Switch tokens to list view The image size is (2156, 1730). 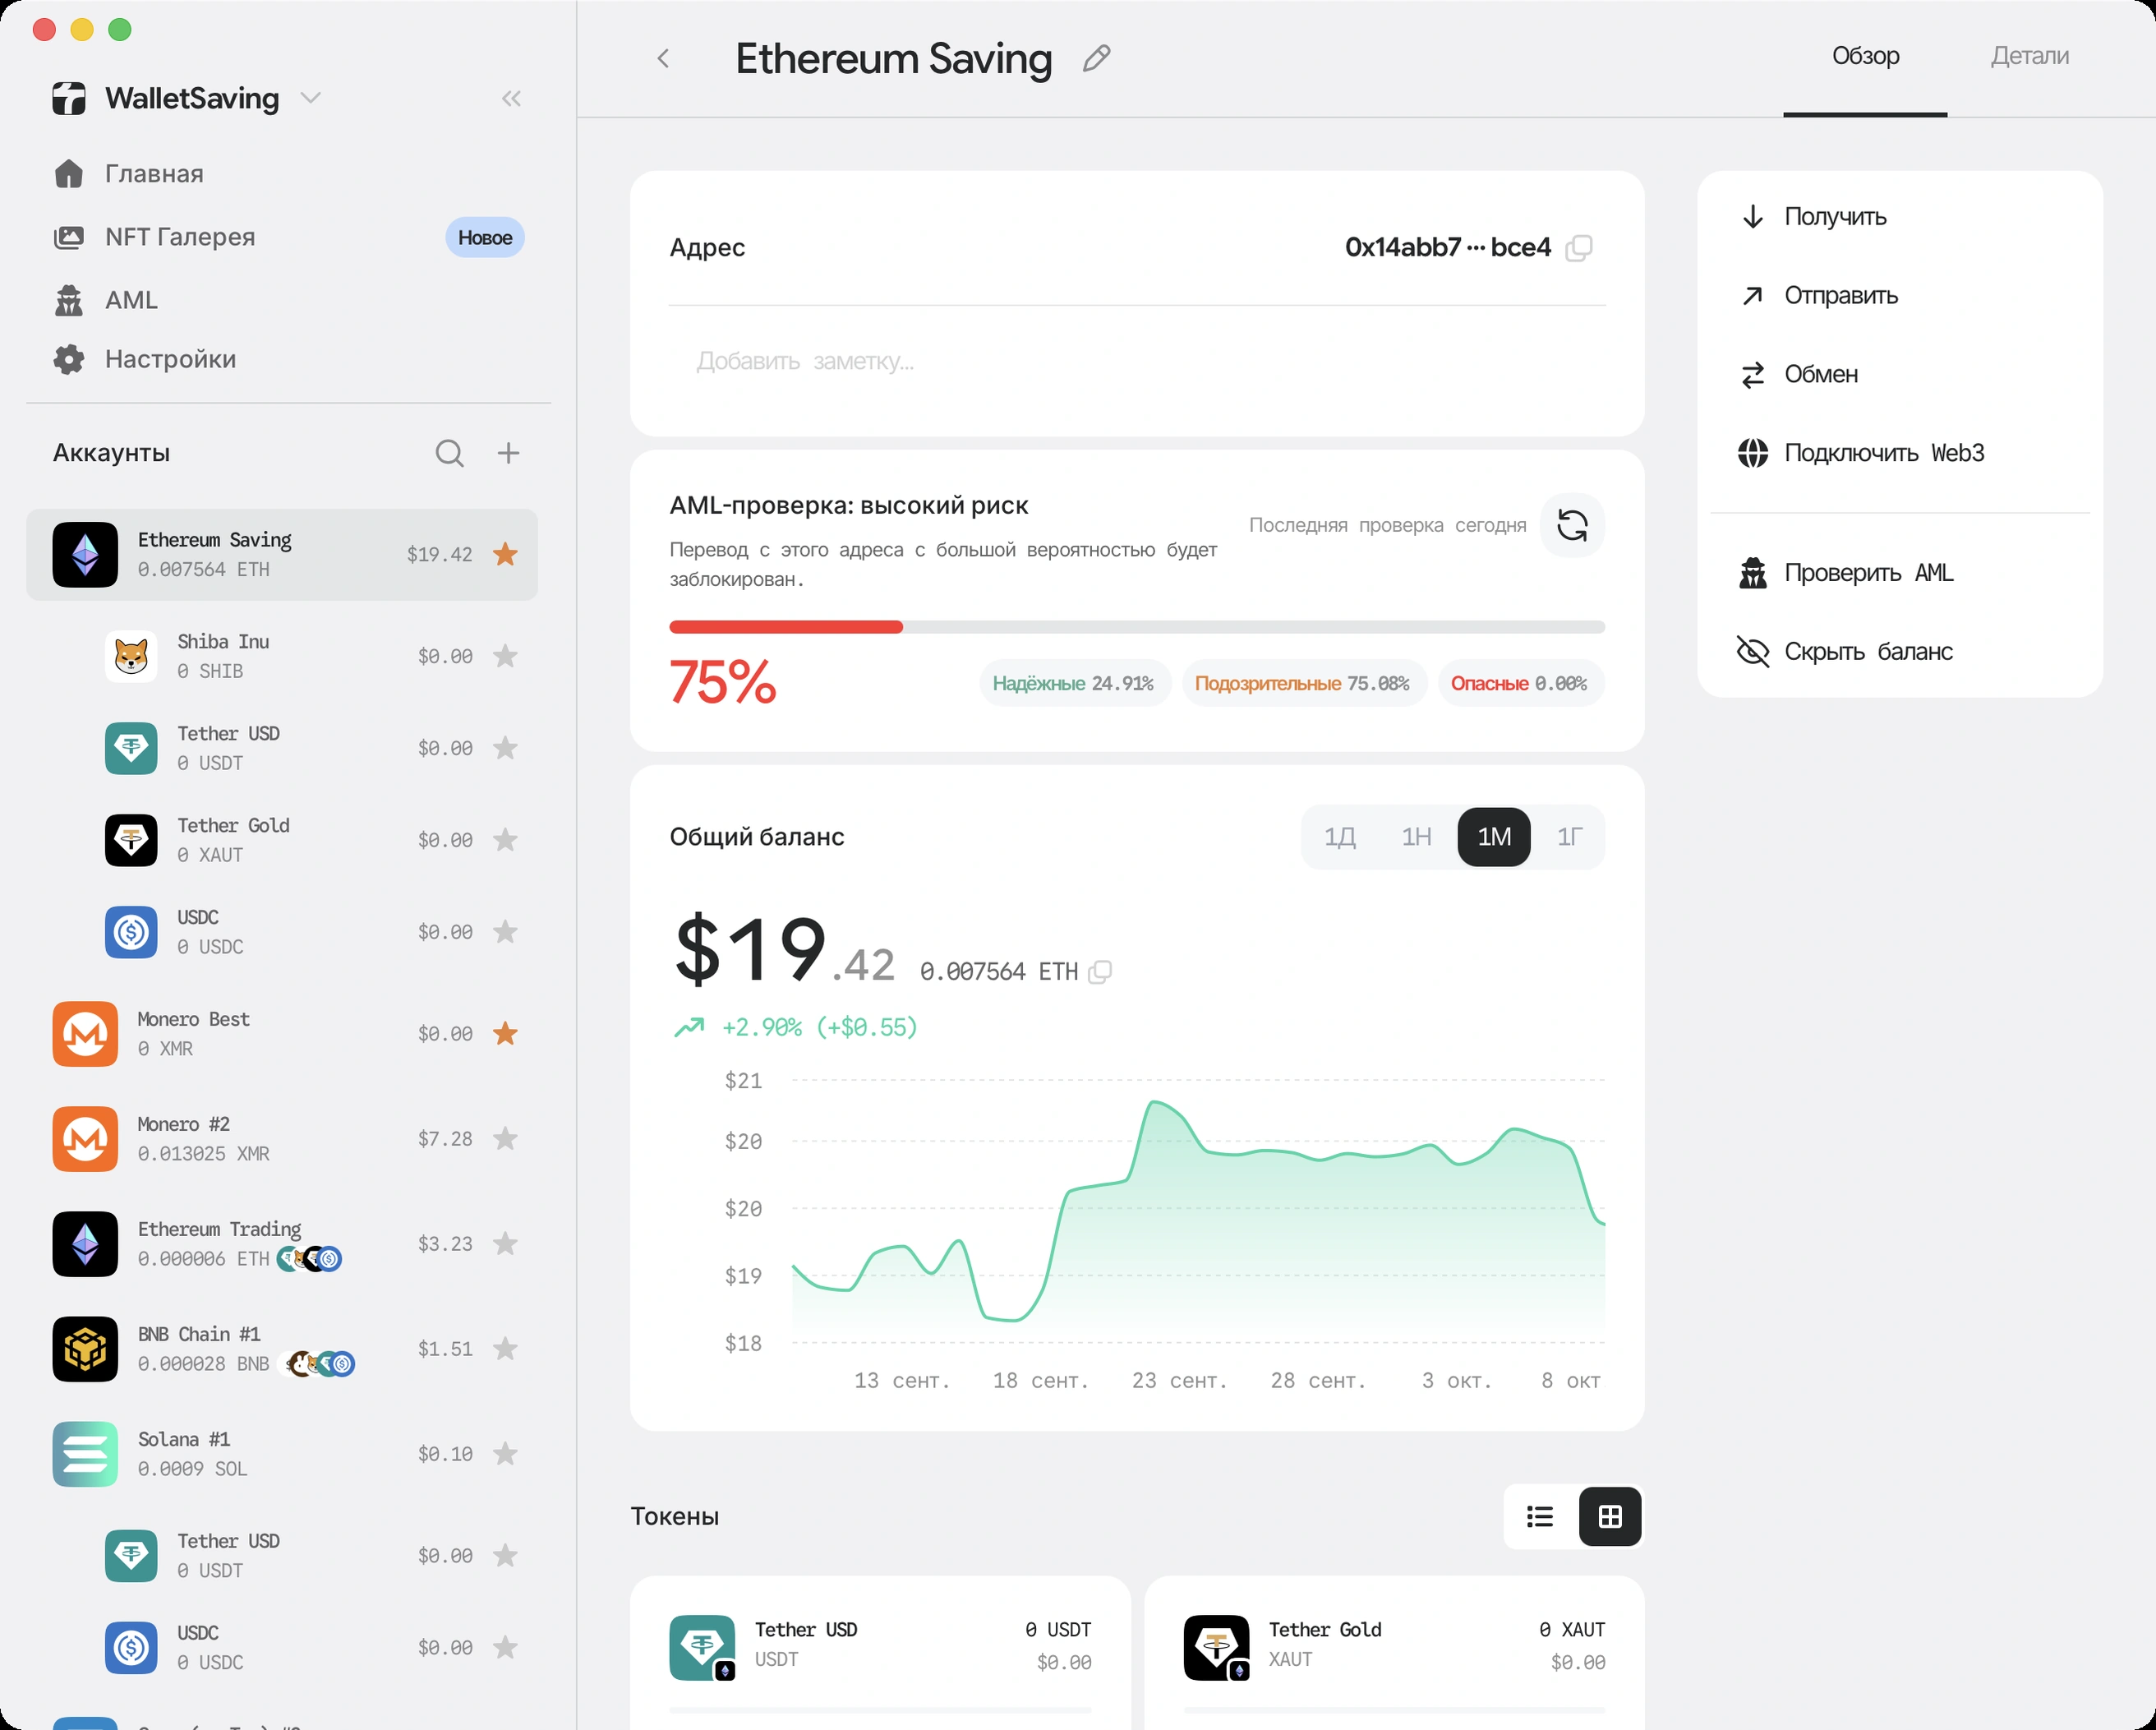coord(1540,1517)
